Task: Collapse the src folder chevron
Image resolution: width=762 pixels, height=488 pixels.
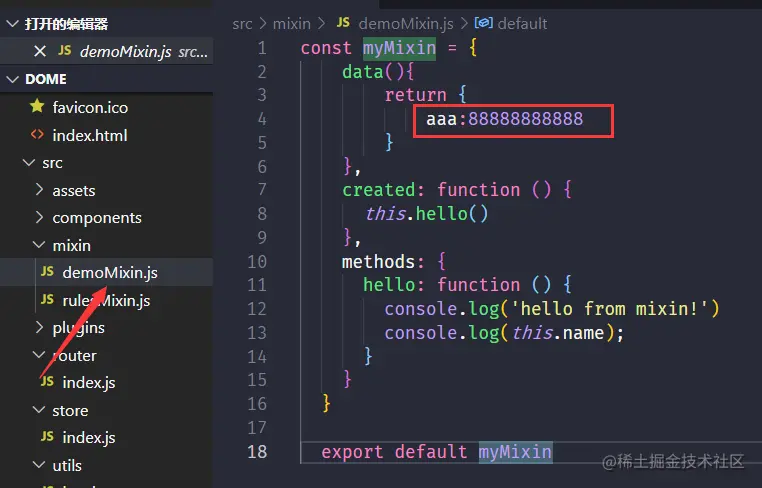Action: (29, 162)
